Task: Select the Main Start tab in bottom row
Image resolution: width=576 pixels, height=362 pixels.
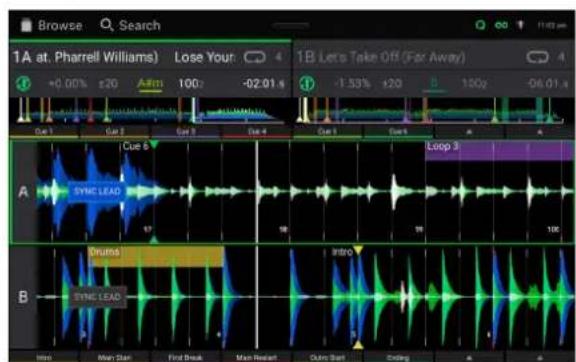Action: (115, 358)
